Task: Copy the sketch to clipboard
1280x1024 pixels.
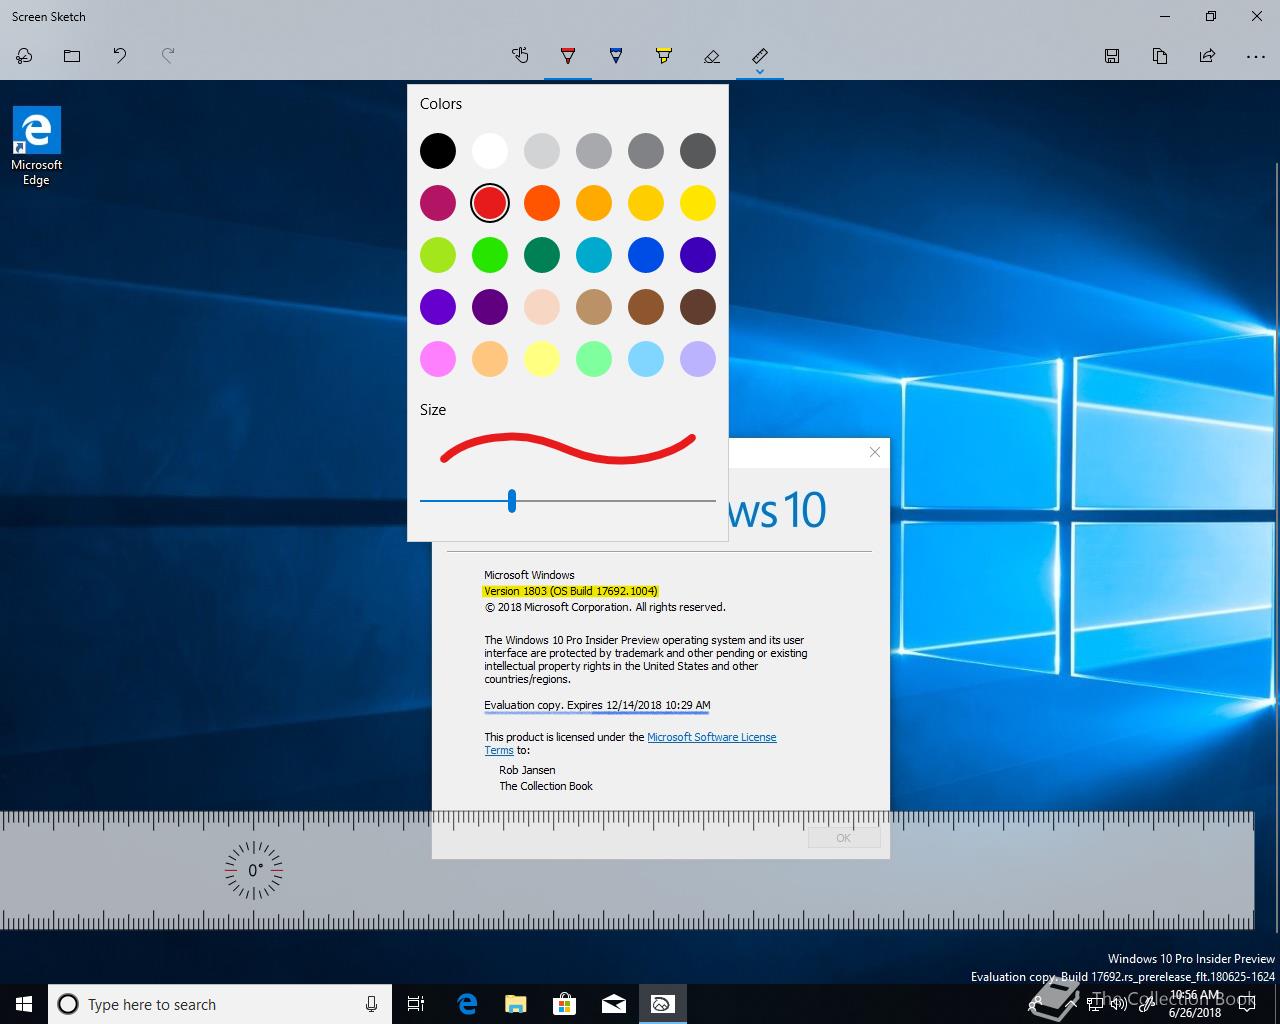Action: pyautogui.click(x=1160, y=56)
